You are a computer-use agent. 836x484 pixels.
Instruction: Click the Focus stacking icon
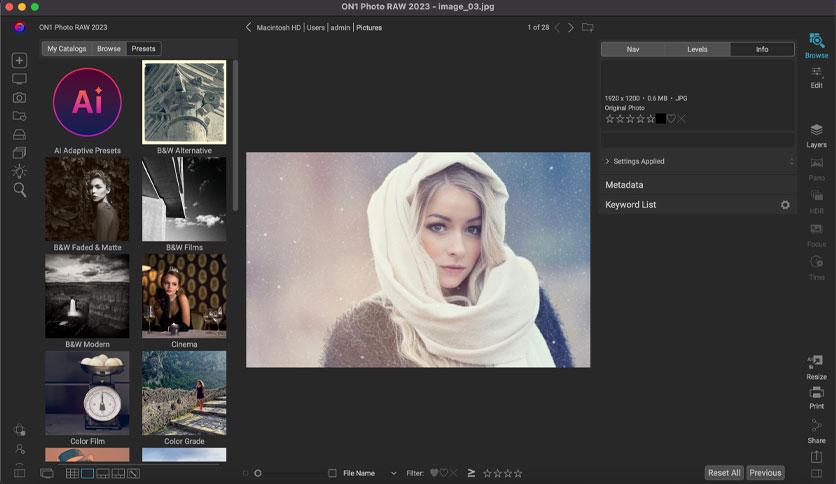tap(816, 229)
